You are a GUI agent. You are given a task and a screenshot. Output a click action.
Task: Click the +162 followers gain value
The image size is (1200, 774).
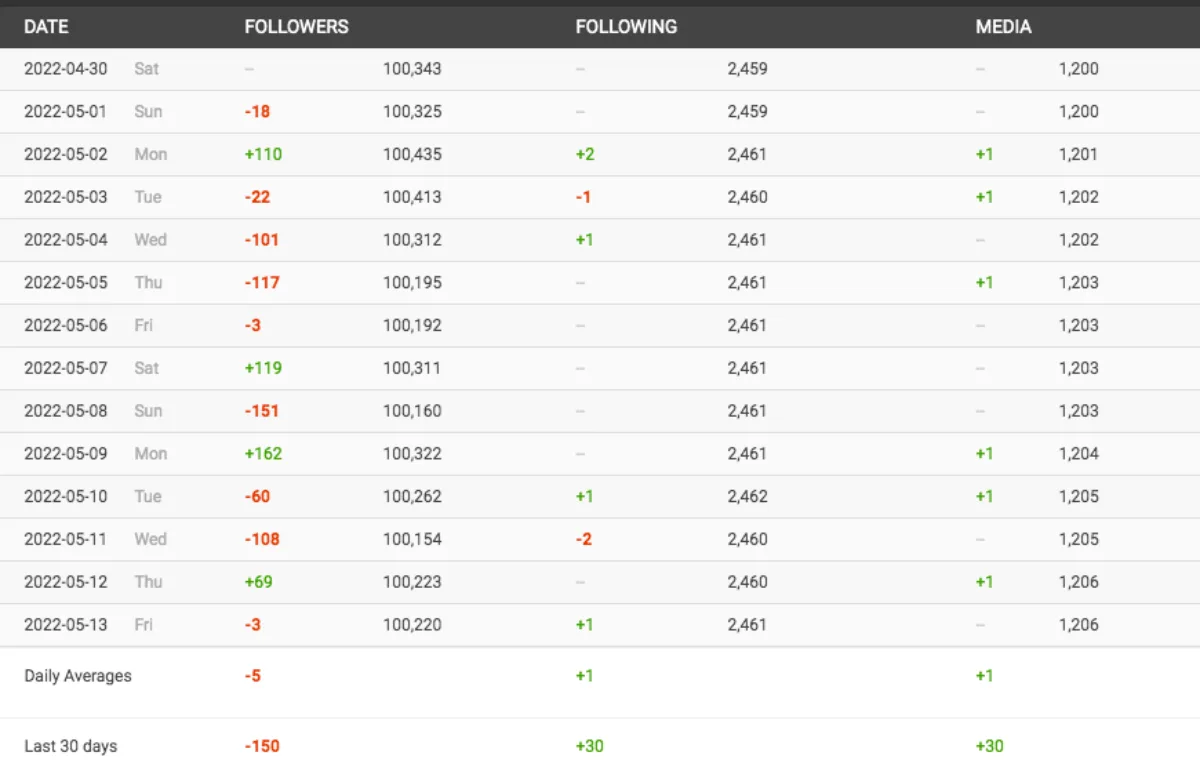point(263,454)
